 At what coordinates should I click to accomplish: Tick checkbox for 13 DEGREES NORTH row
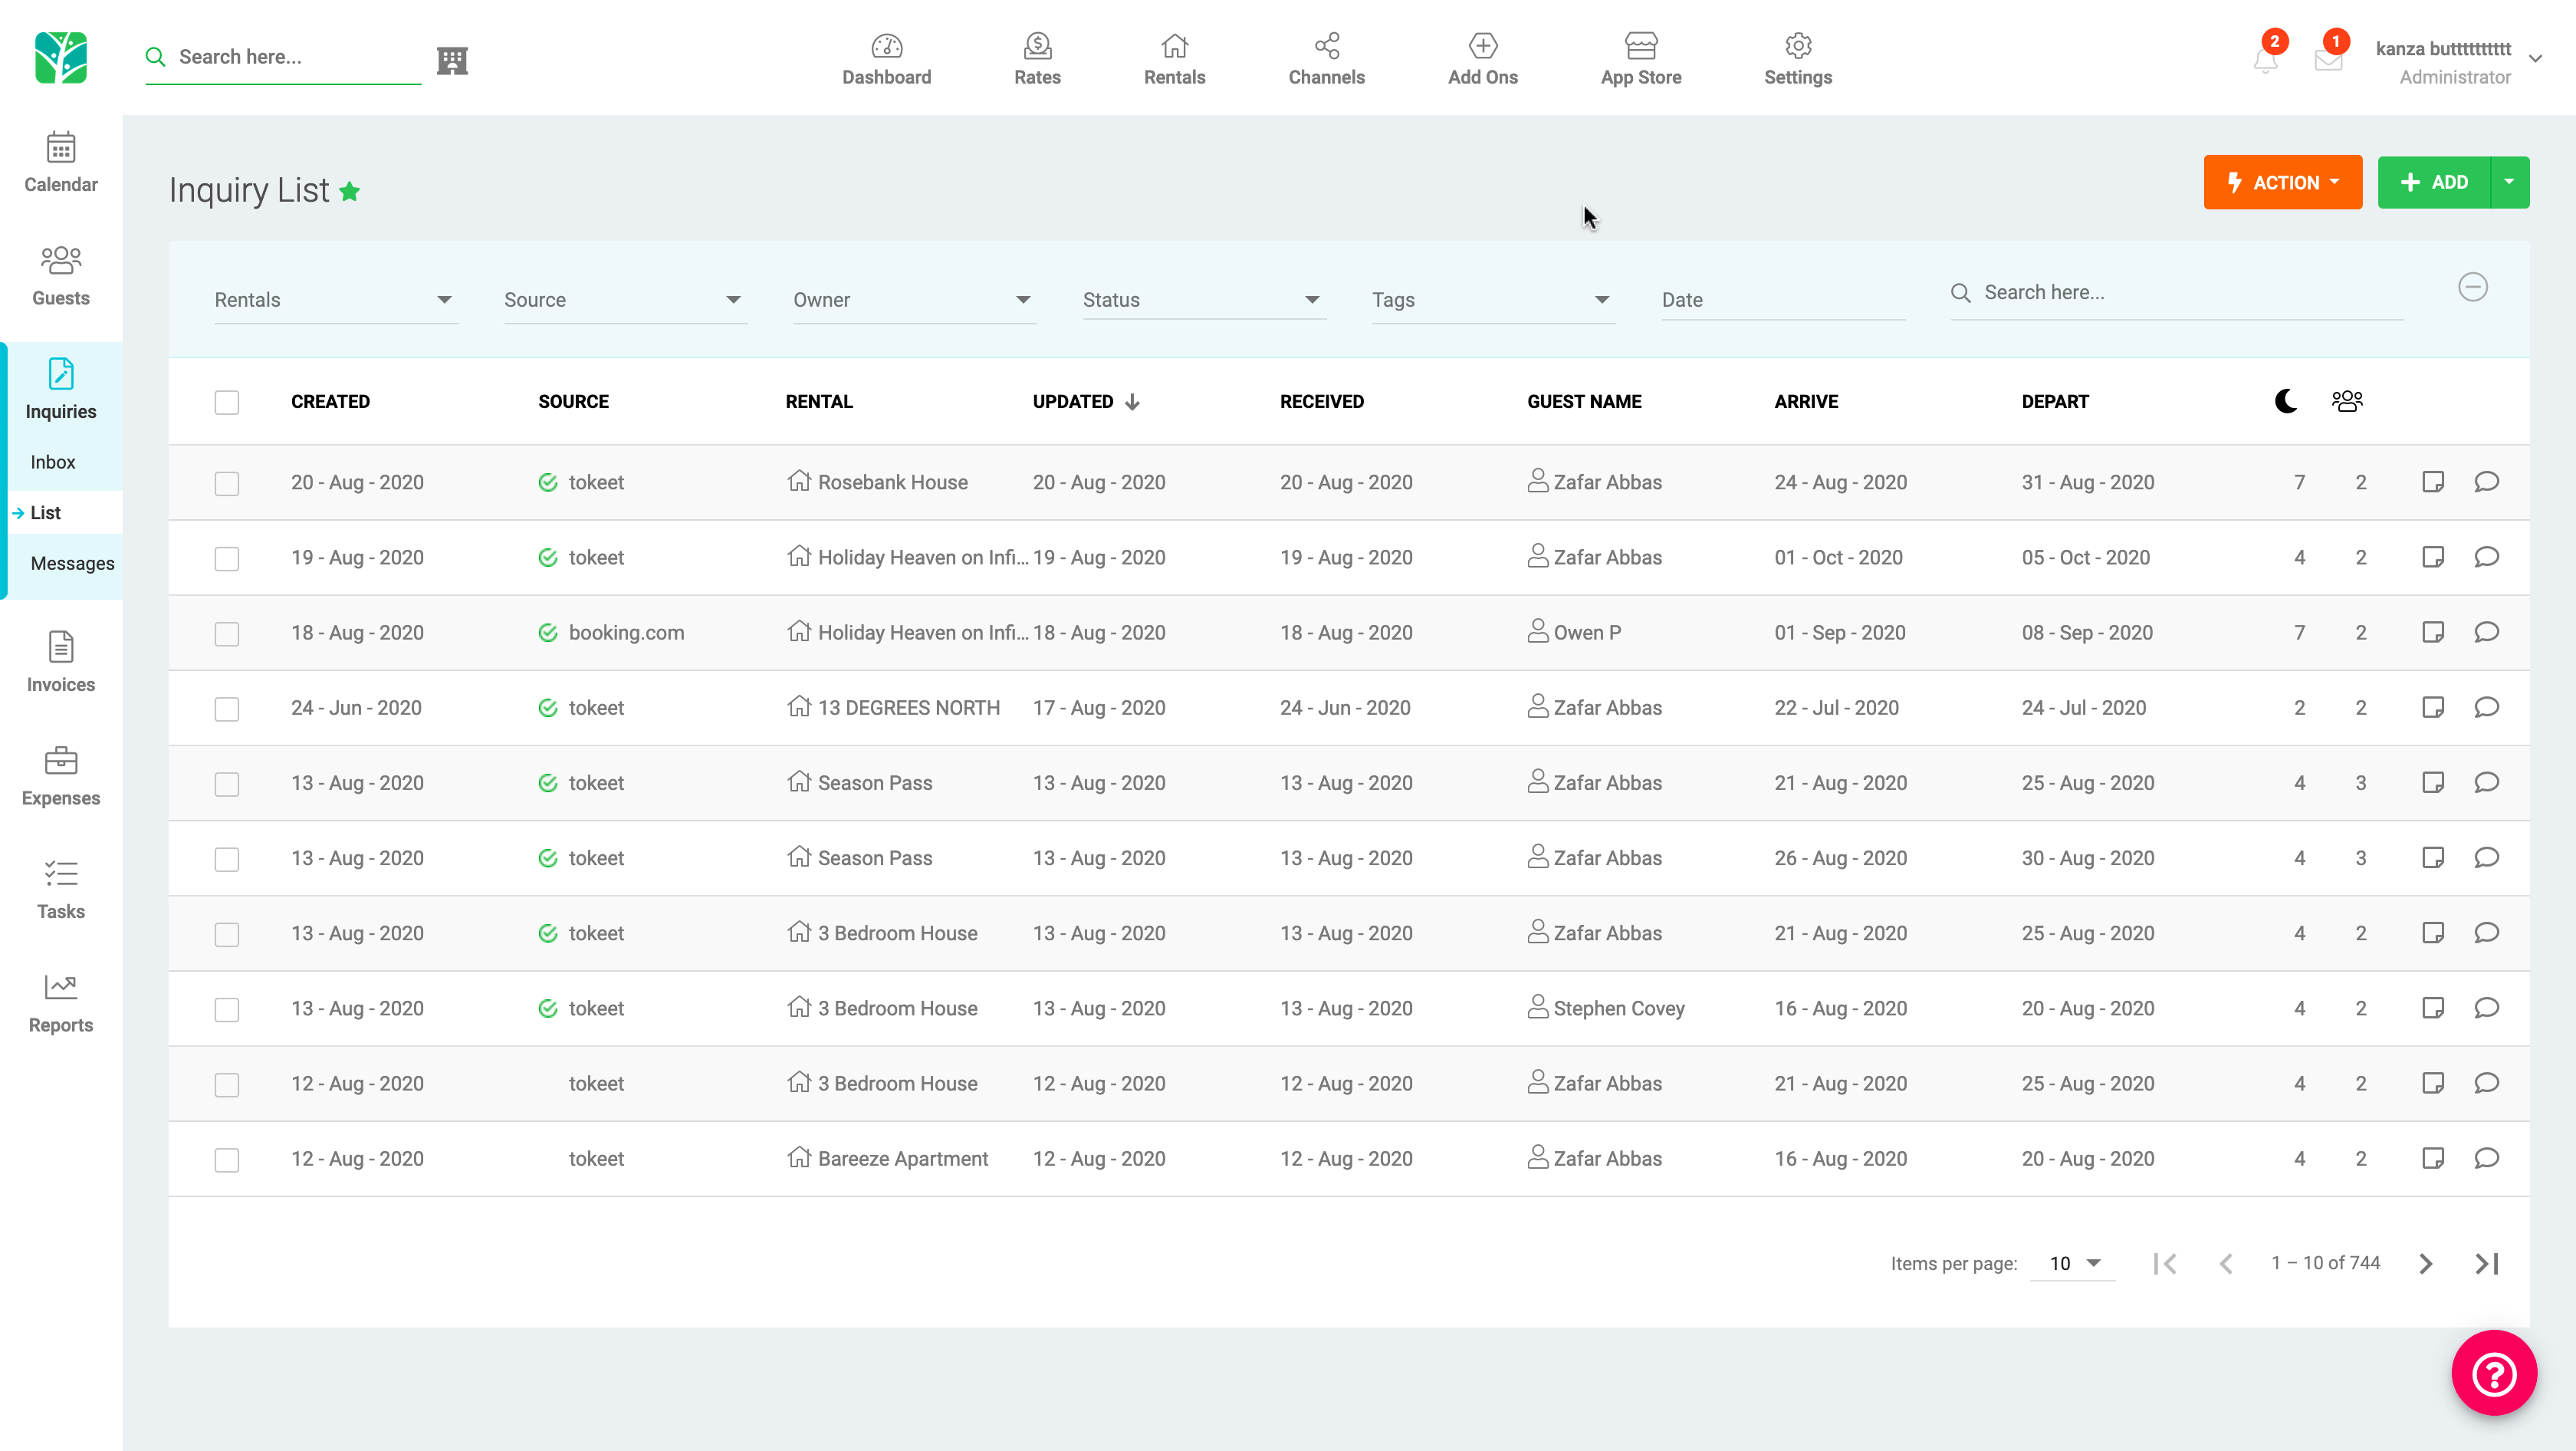pos(227,709)
